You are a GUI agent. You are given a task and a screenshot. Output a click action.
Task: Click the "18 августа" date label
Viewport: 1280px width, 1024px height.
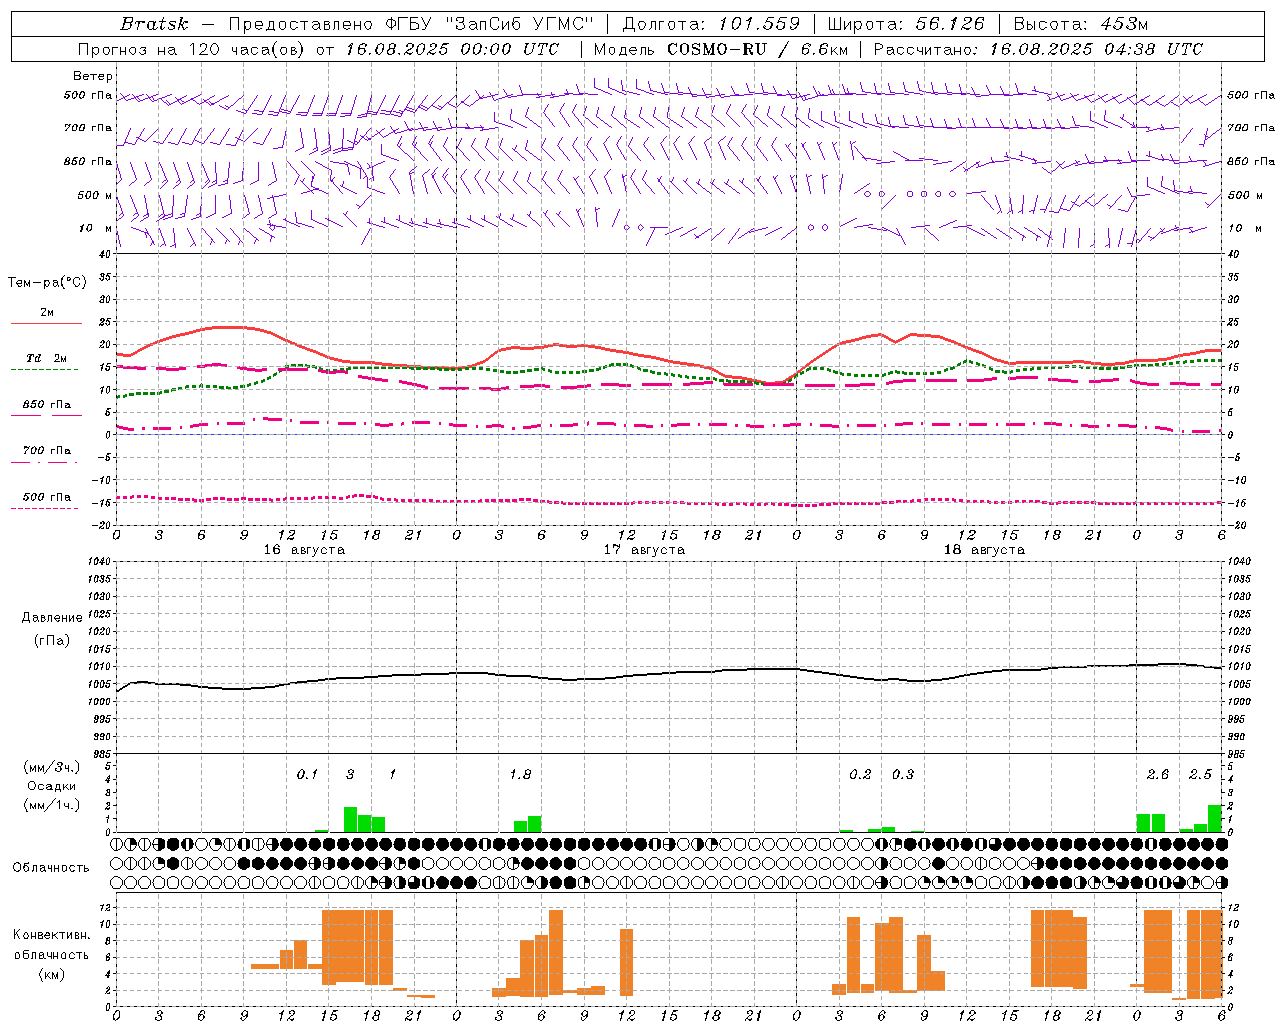[984, 550]
